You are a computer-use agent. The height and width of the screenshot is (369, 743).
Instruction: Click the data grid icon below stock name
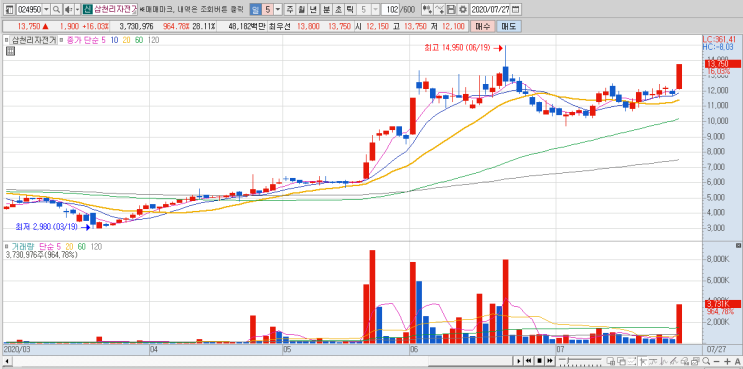click(x=9, y=51)
